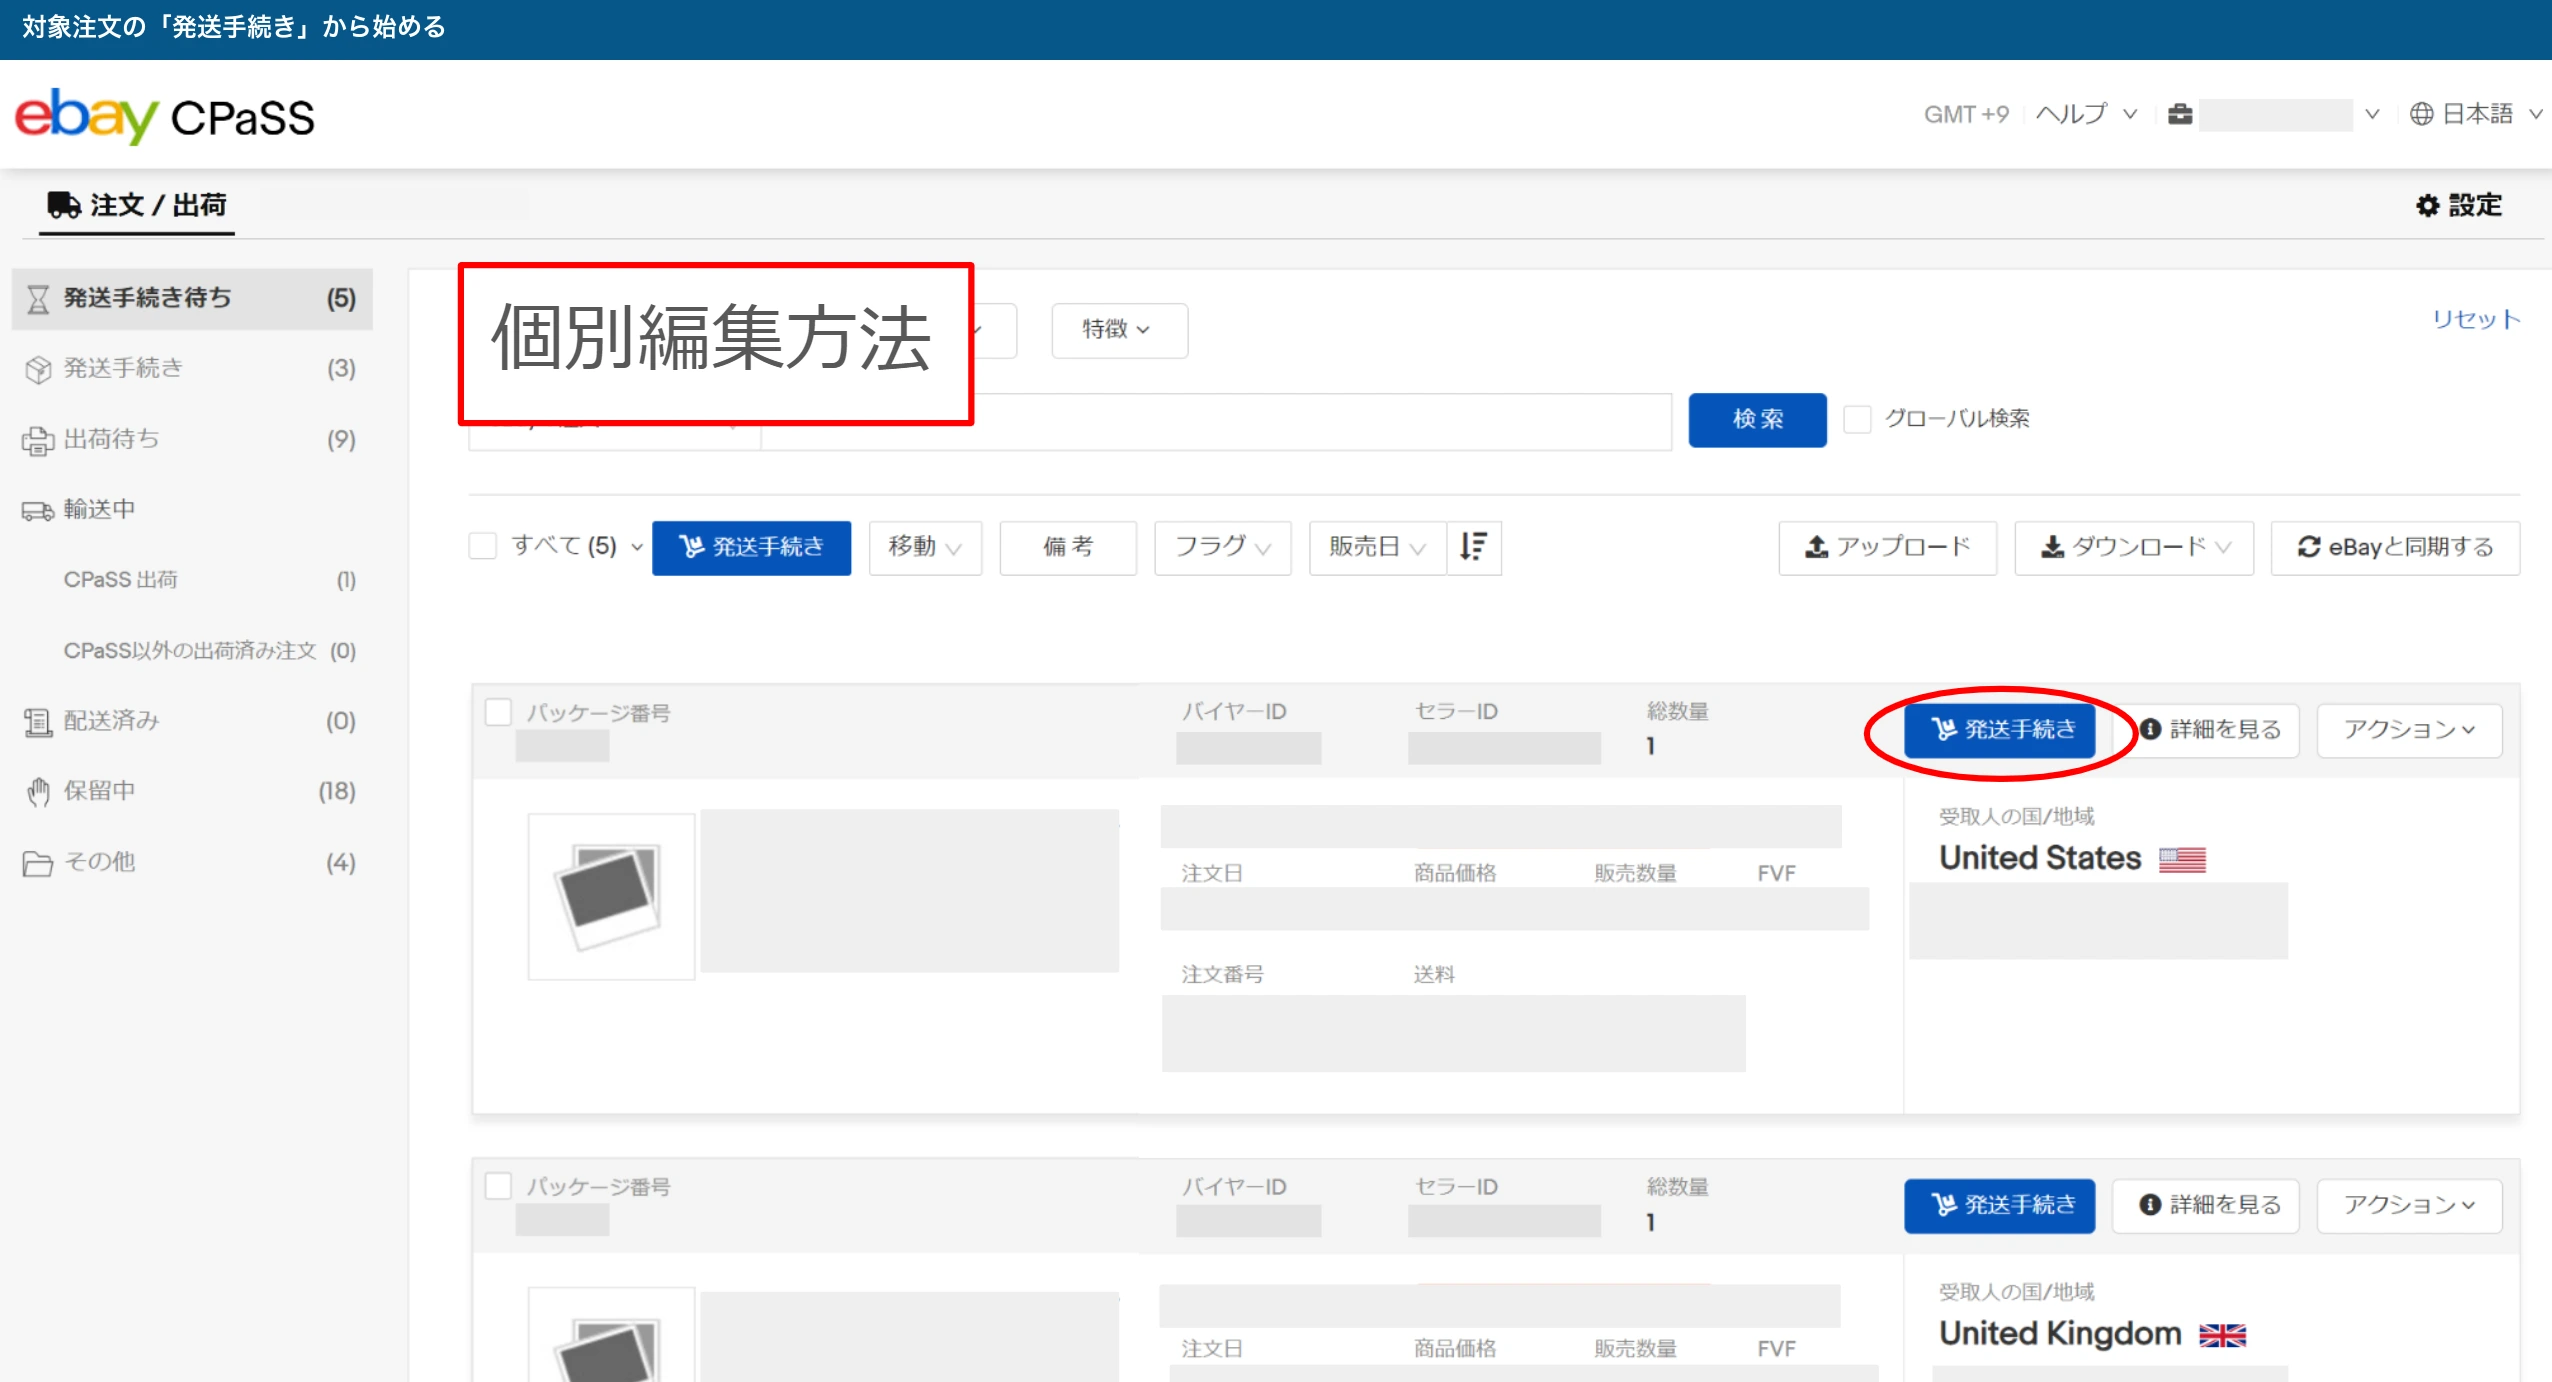
Task: Select the 出荷待ち (9) sidebar item
Action: [x=192, y=440]
